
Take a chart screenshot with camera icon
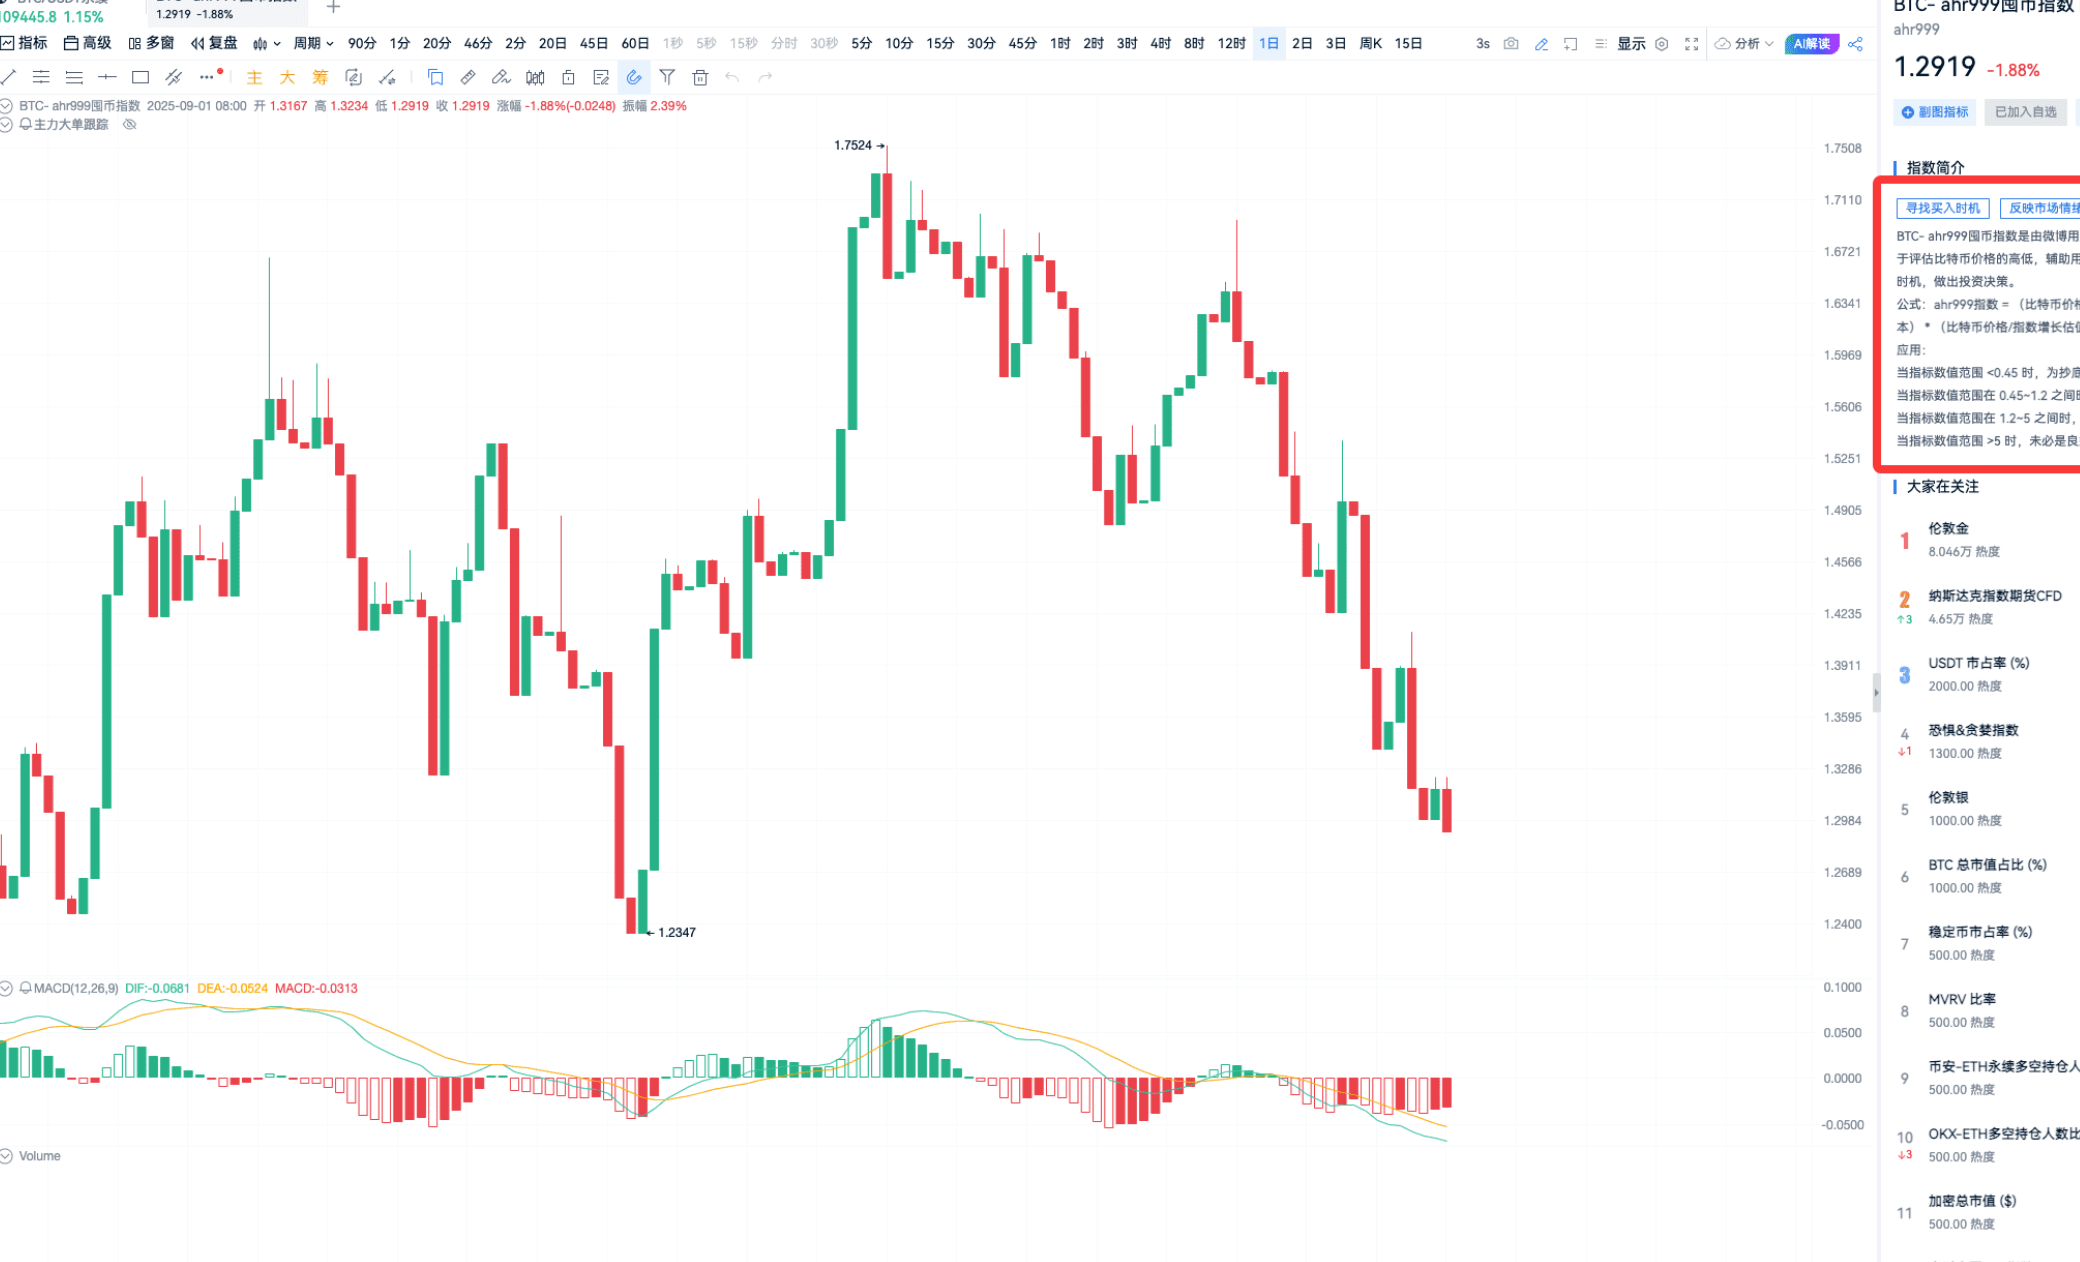[x=1511, y=44]
